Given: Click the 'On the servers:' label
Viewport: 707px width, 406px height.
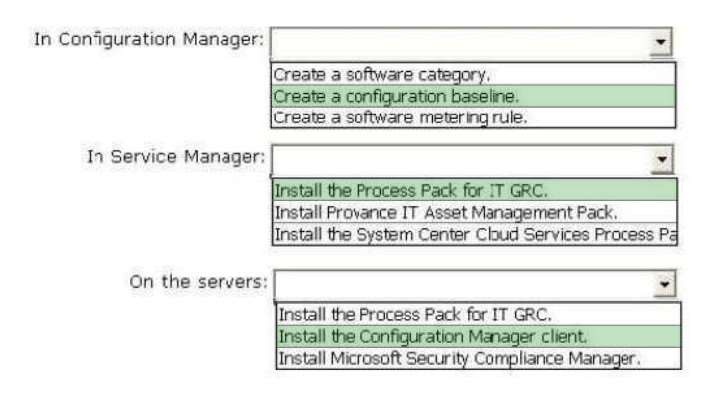Looking at the screenshot, I should (198, 281).
